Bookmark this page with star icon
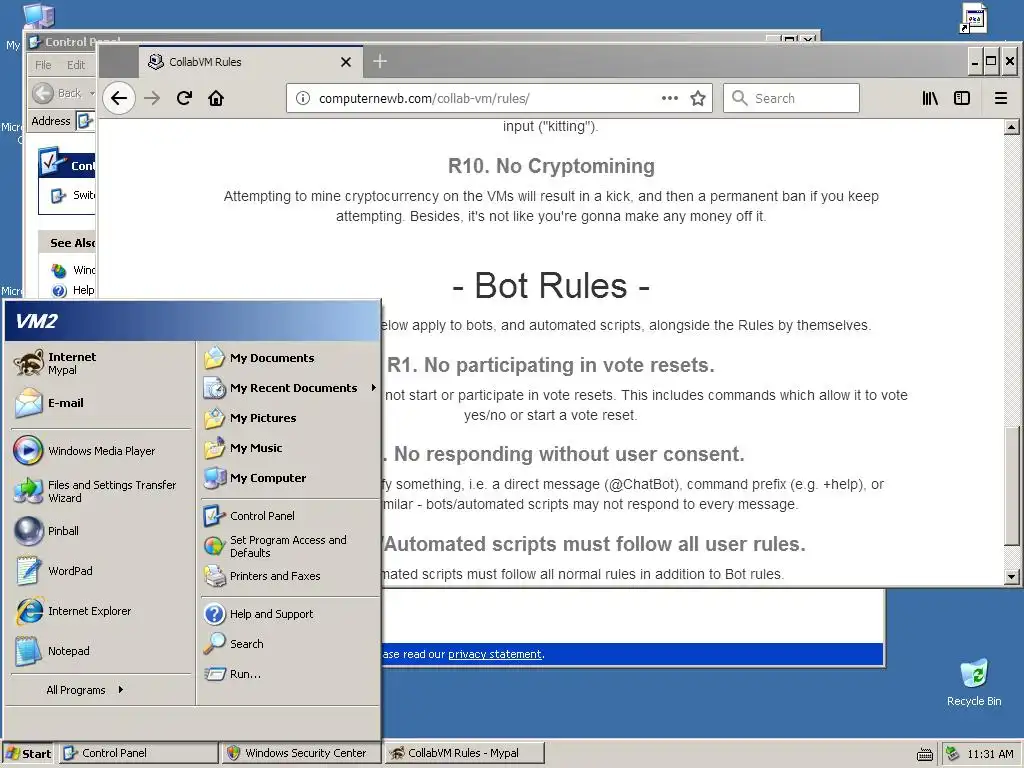Image resolution: width=1024 pixels, height=768 pixels. coord(698,99)
